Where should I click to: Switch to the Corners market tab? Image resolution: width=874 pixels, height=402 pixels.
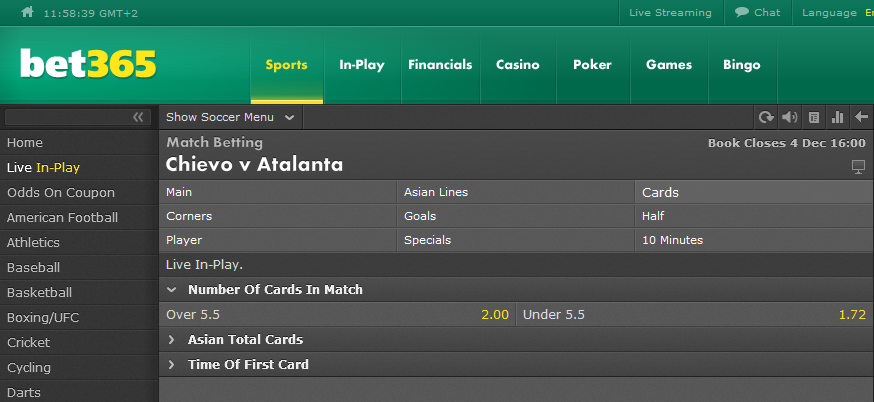click(x=278, y=216)
